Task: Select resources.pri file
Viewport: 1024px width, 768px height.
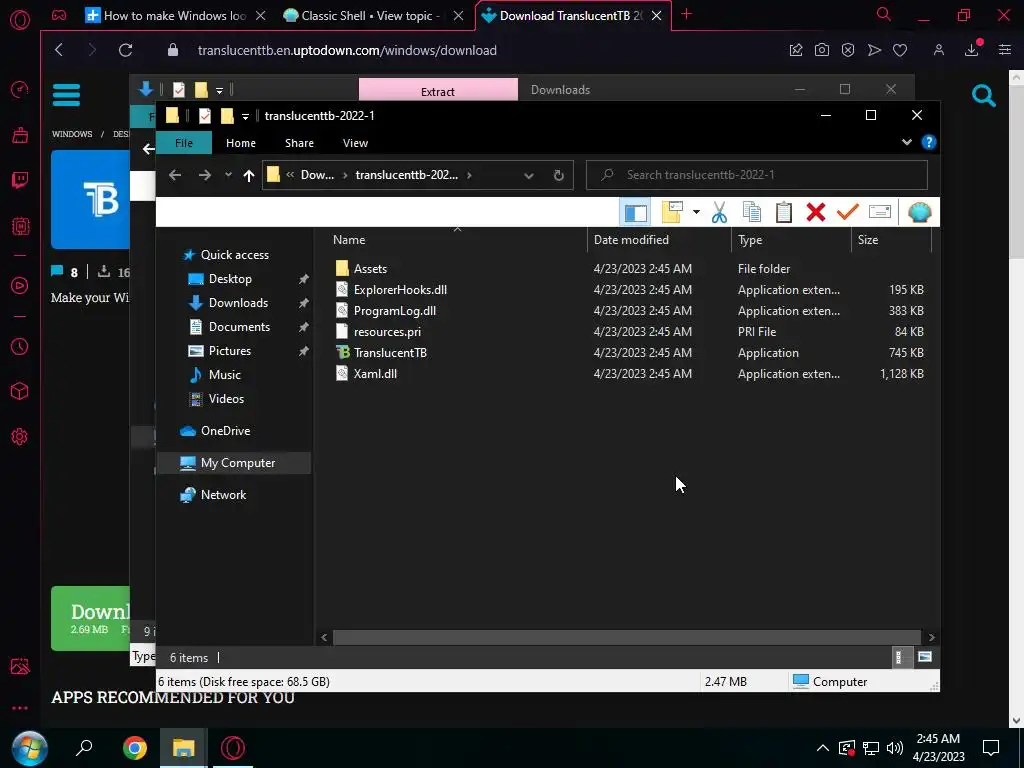Action: tap(387, 331)
